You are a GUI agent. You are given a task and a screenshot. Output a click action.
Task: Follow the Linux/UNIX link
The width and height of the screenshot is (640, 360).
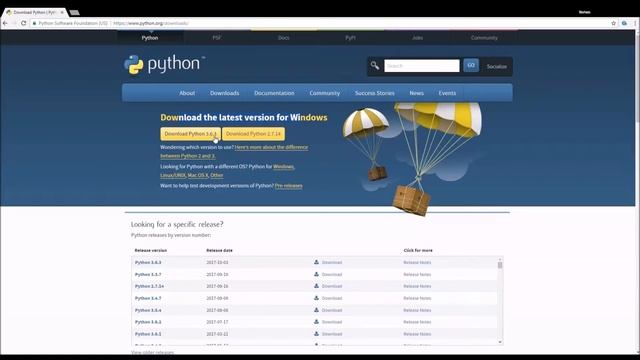(173, 175)
